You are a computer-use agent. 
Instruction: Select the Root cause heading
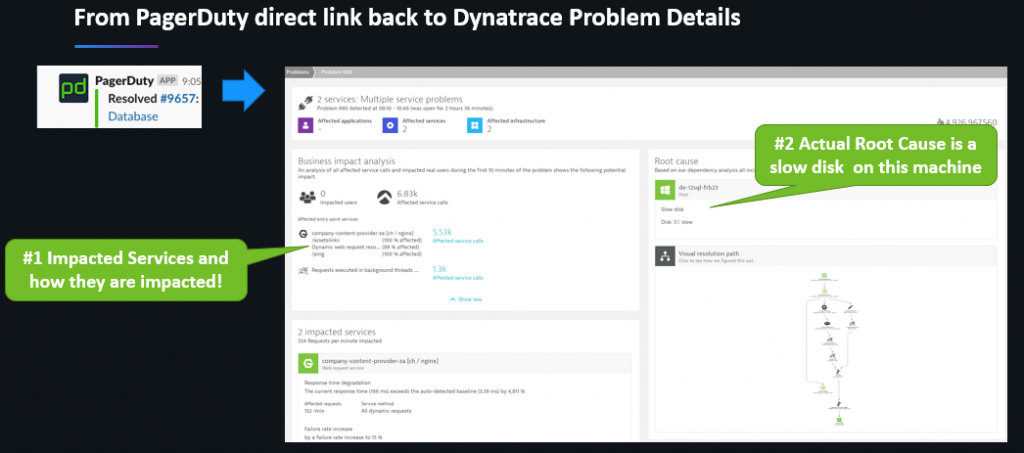pos(677,161)
